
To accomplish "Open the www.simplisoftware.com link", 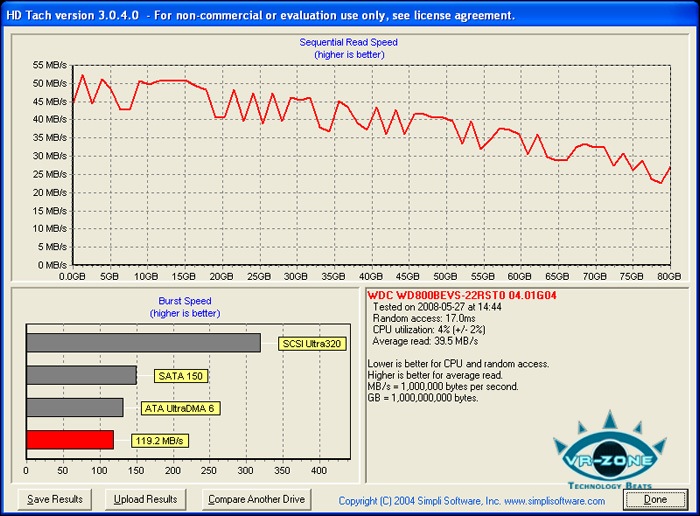I will point(556,500).
